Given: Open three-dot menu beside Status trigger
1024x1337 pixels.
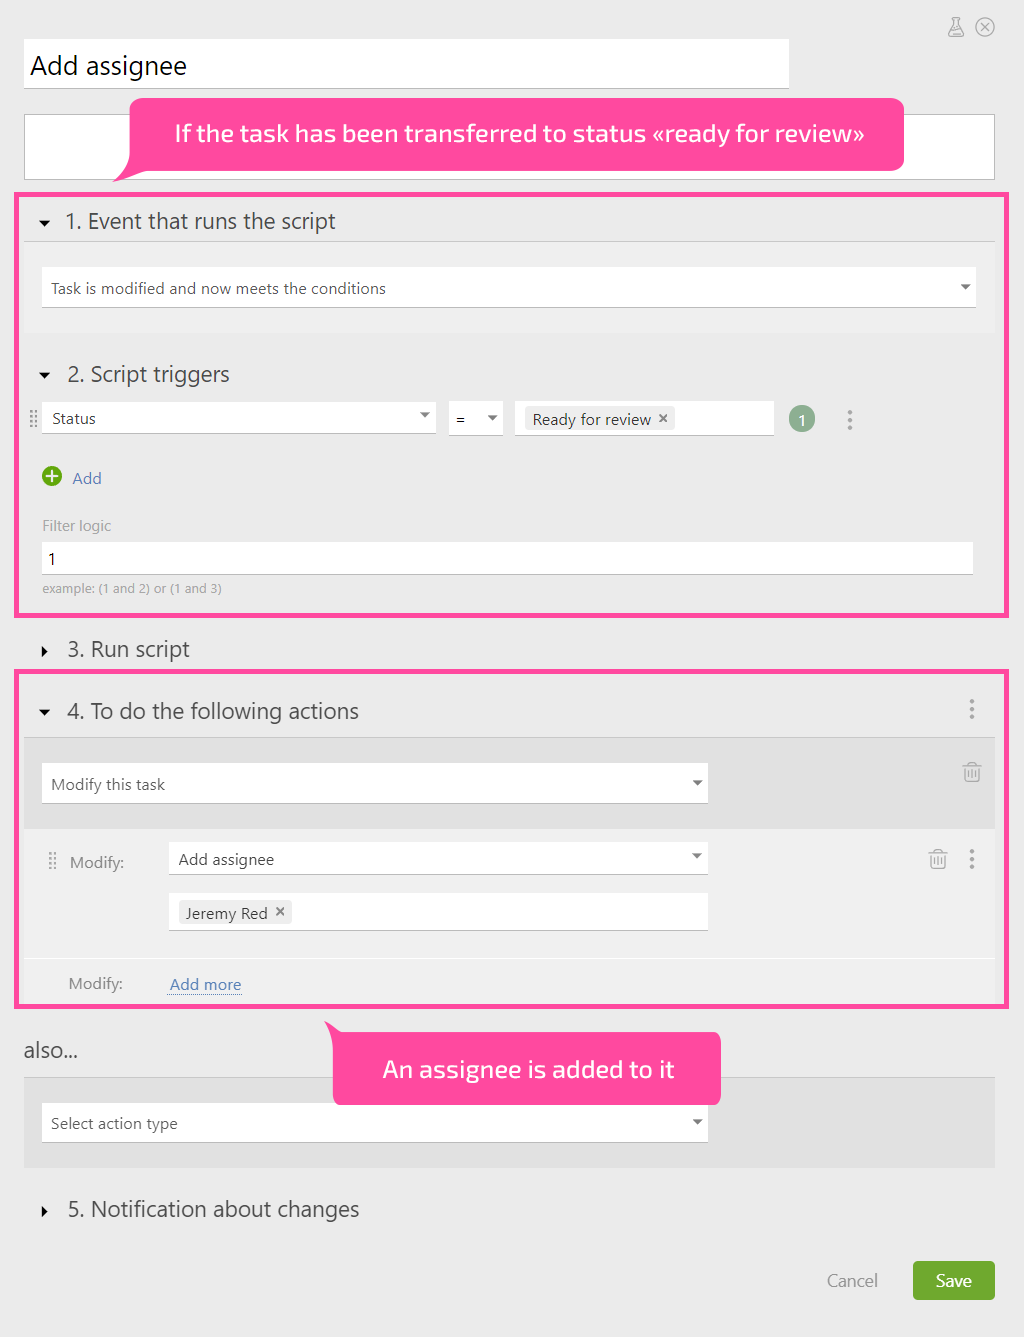Looking at the screenshot, I should 850,420.
